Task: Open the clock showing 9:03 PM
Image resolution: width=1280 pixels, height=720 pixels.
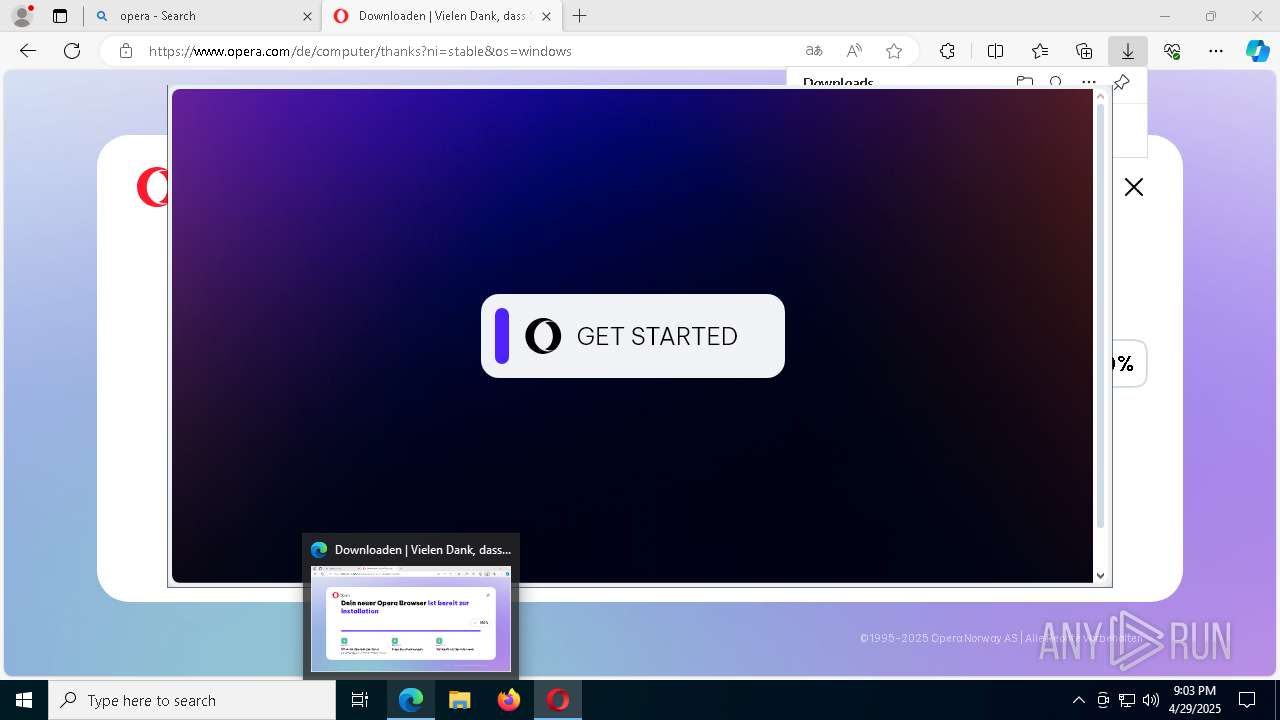Action: 1195,700
